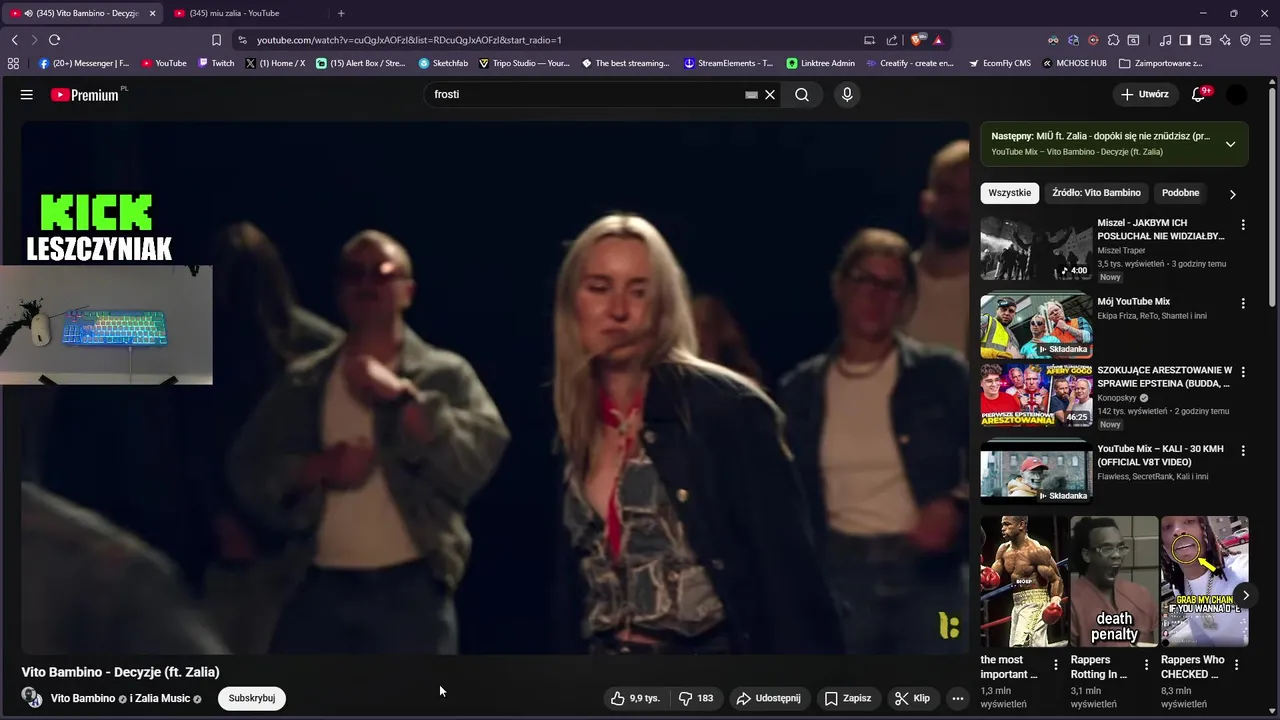Open more actions ellipsis under video
Image resolution: width=1280 pixels, height=720 pixels.
(957, 698)
